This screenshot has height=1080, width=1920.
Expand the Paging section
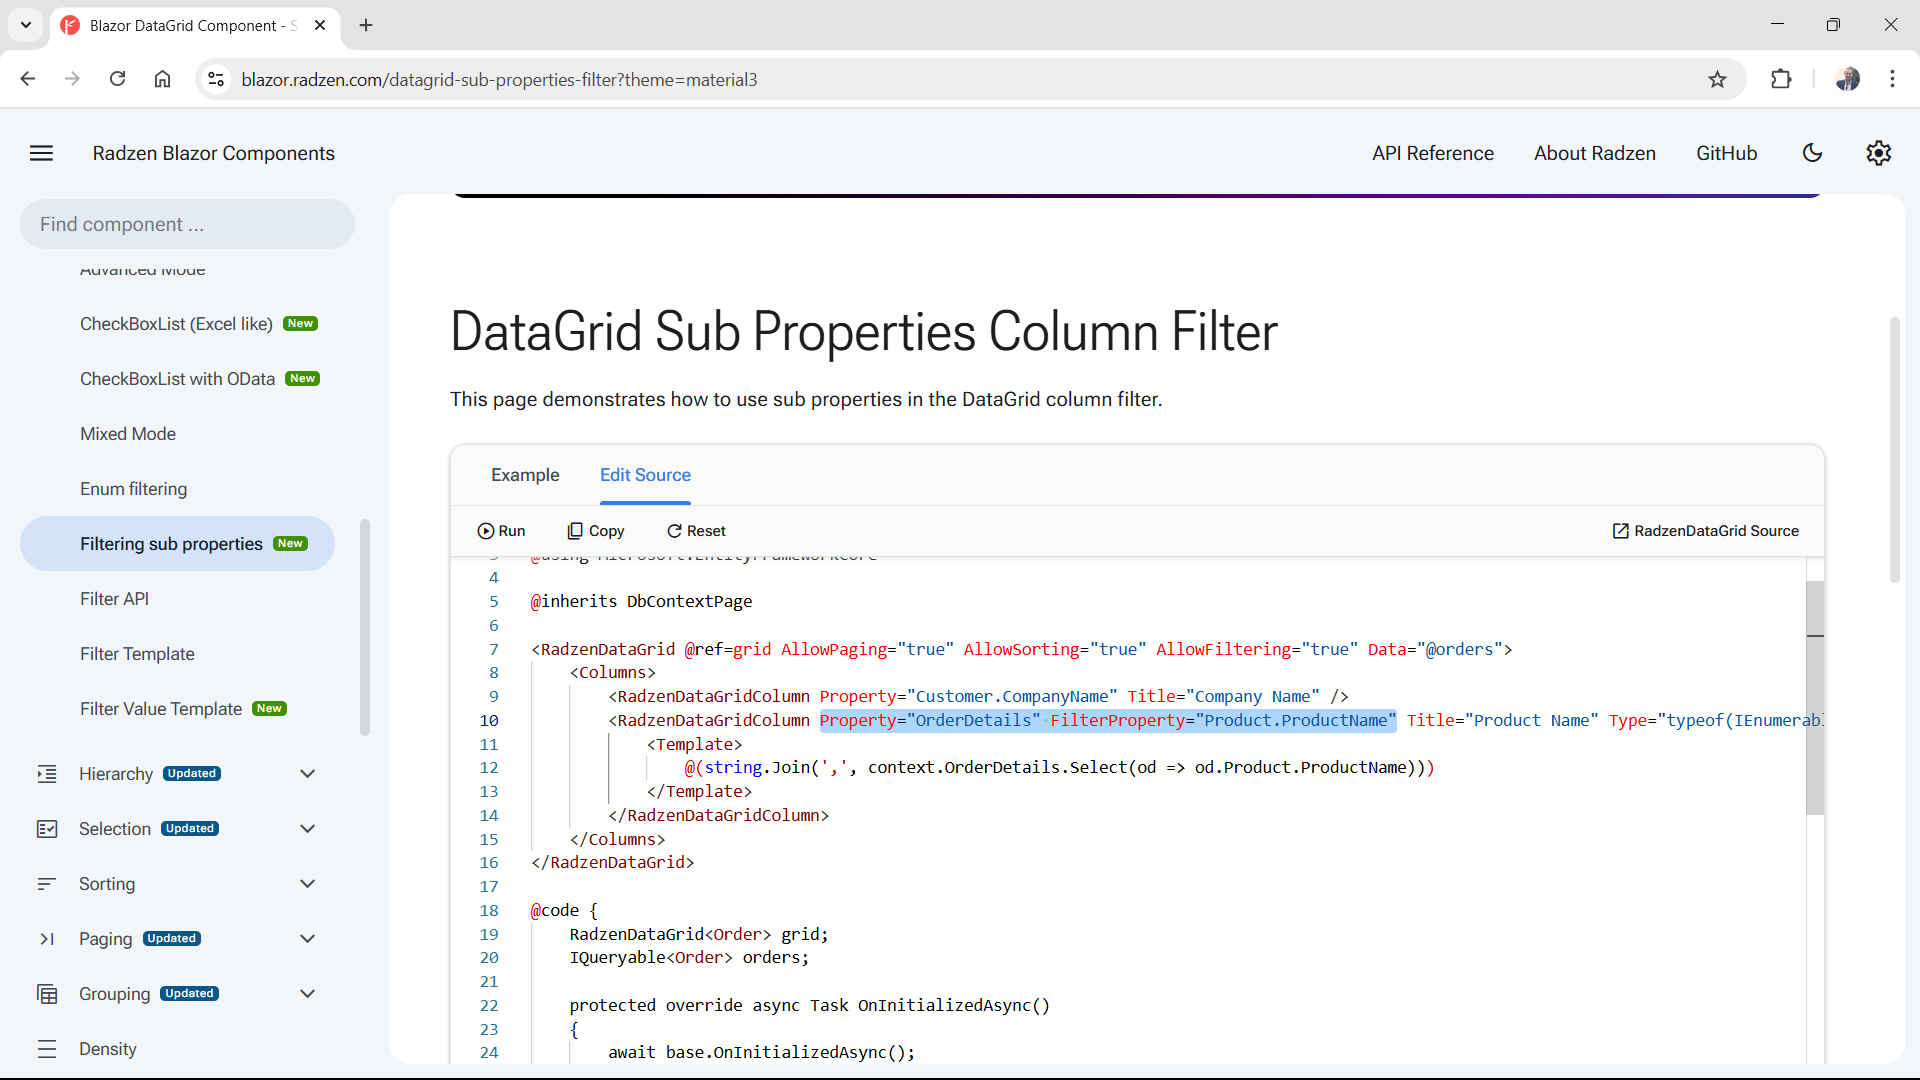pyautogui.click(x=307, y=939)
